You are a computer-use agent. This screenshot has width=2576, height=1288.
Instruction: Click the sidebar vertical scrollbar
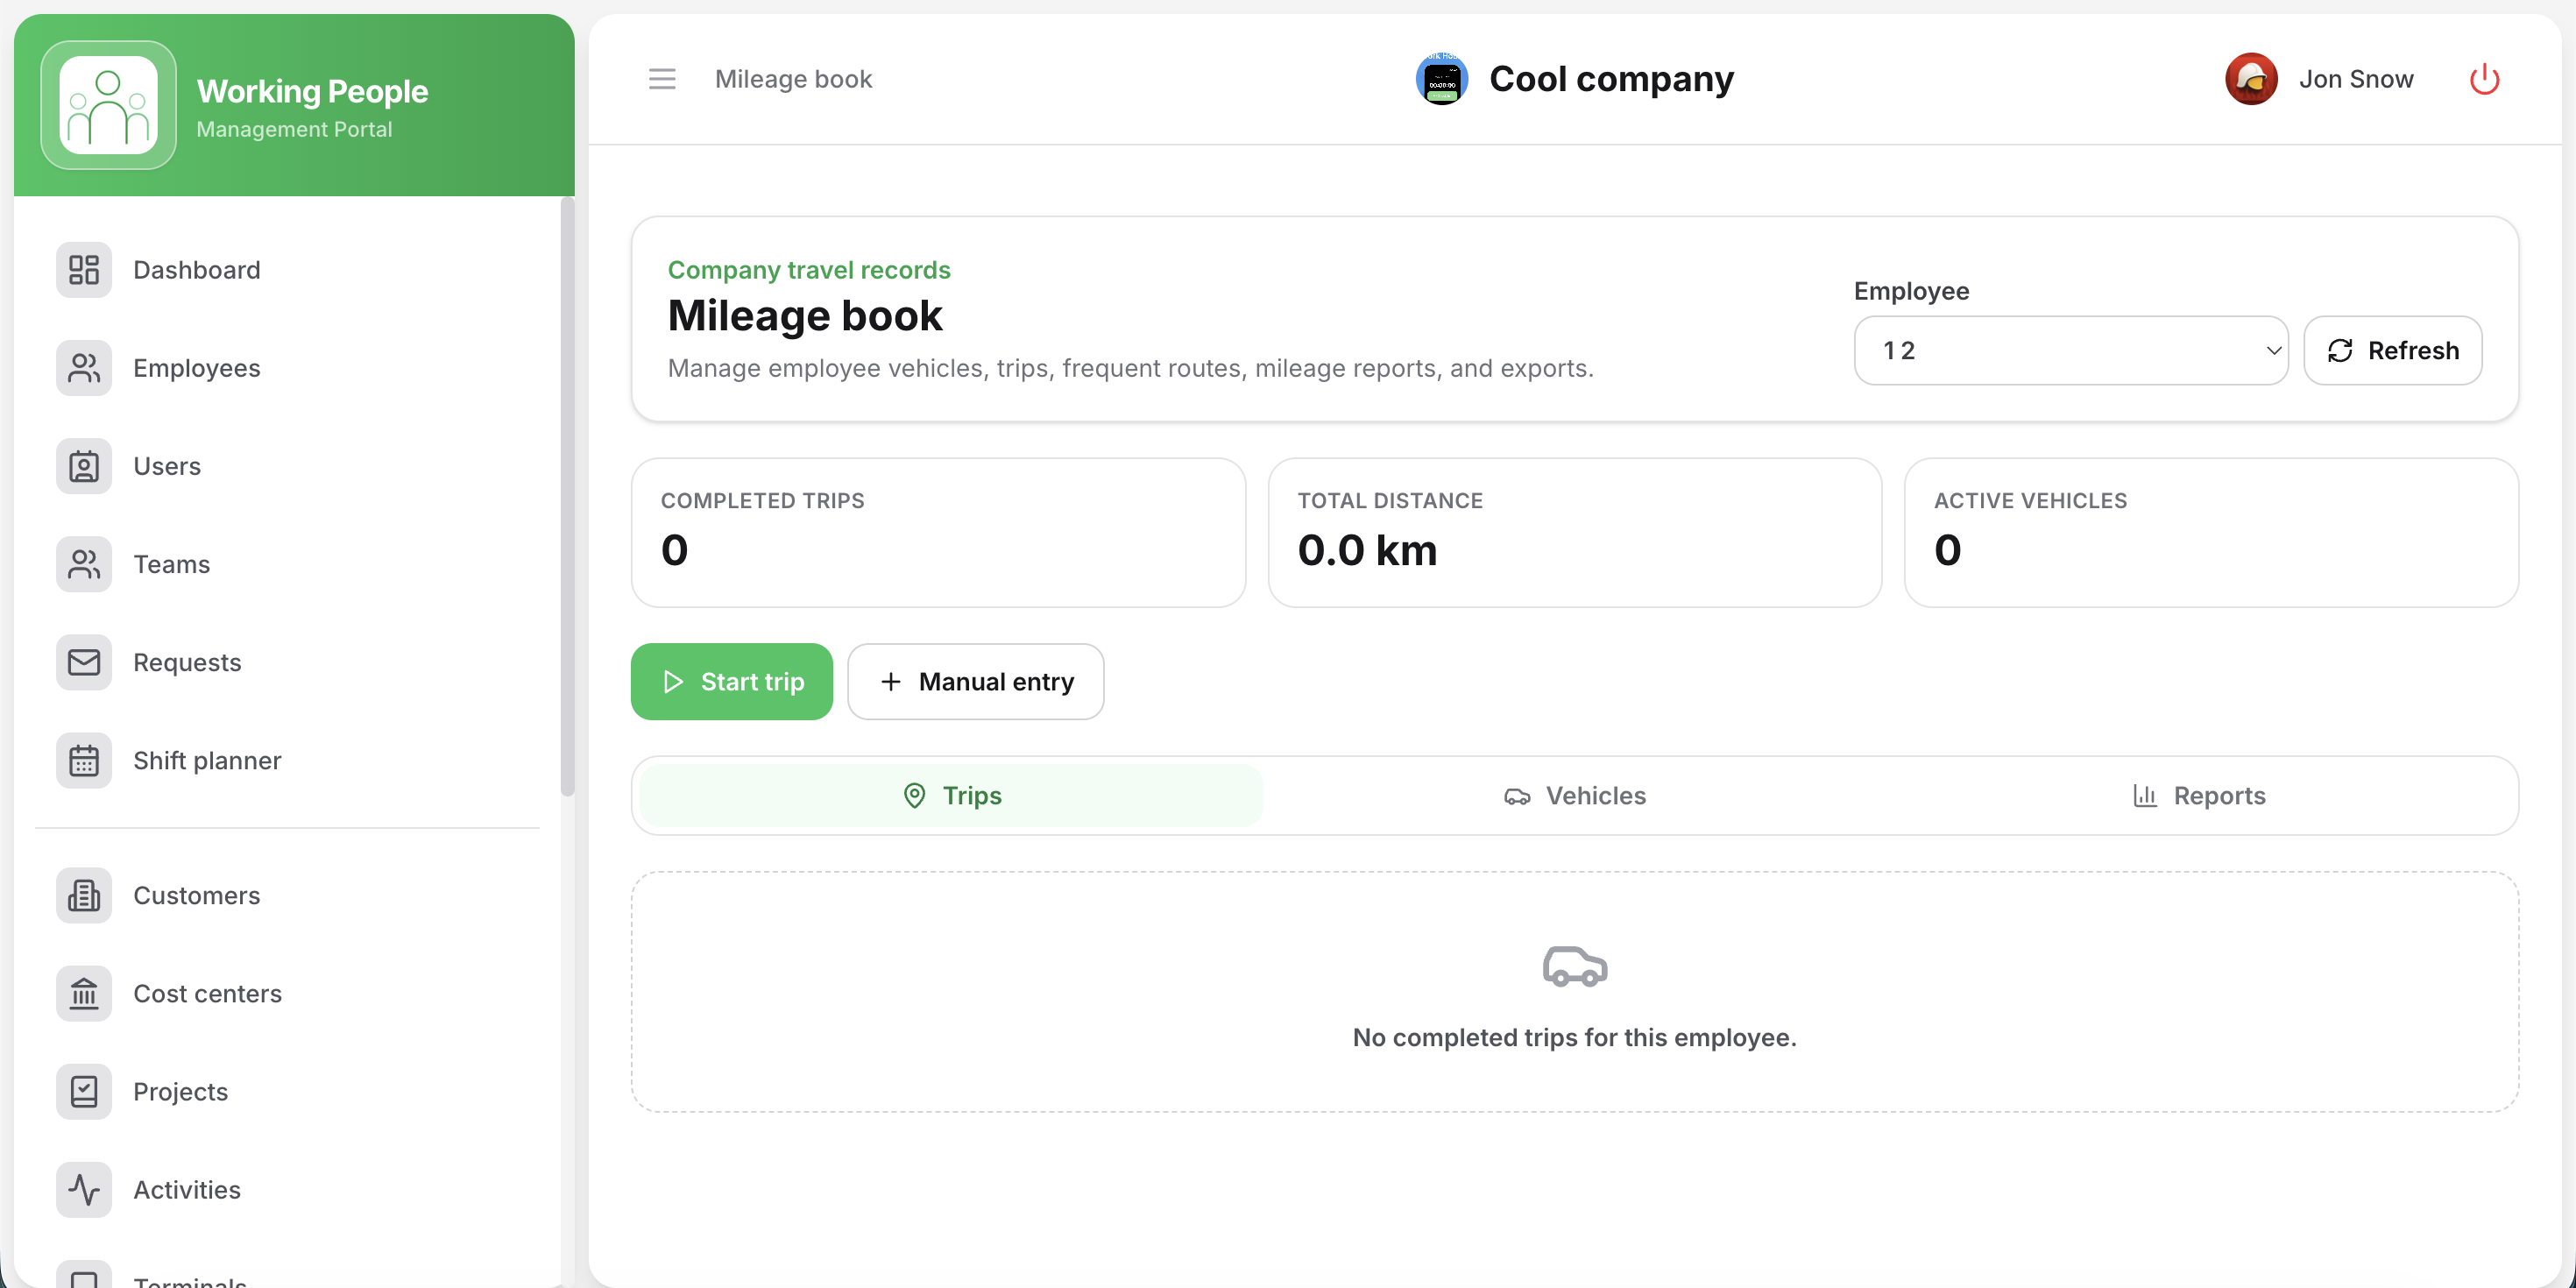[567, 497]
